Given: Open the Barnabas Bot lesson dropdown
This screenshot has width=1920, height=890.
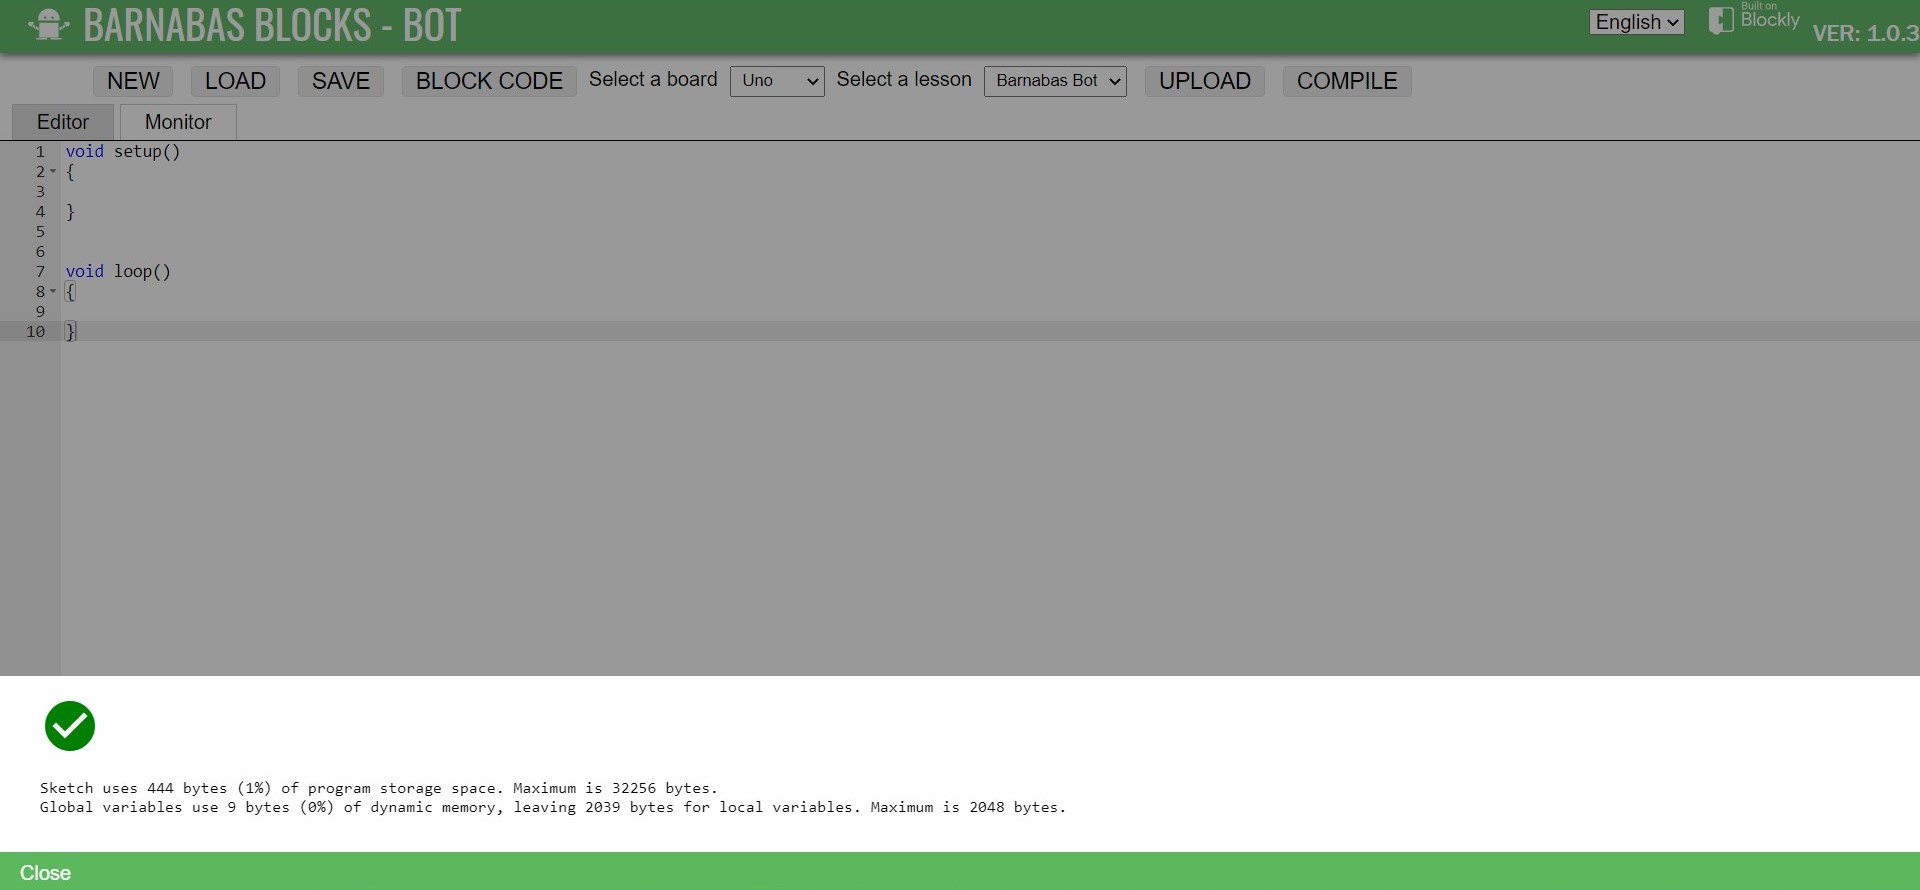Looking at the screenshot, I should pyautogui.click(x=1055, y=81).
